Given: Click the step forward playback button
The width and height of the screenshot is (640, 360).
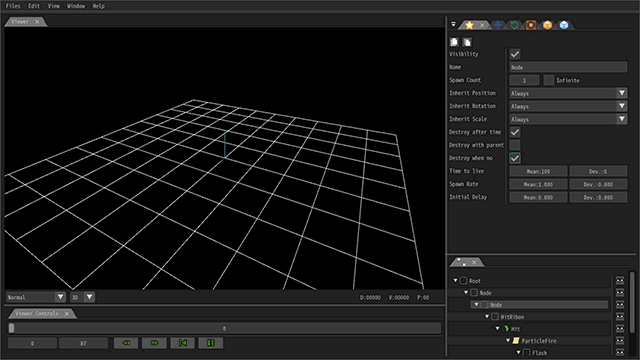Looking at the screenshot, I should click(154, 343).
